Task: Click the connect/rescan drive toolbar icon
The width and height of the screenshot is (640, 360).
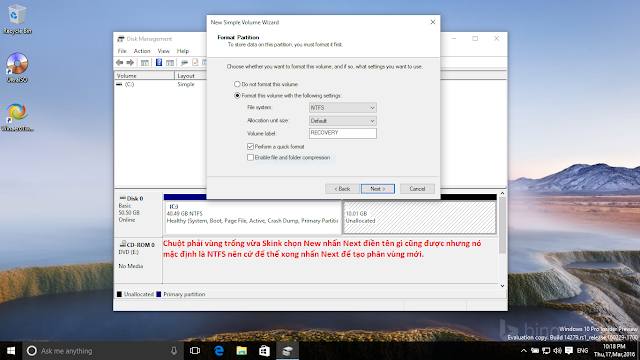Action: 184,62
